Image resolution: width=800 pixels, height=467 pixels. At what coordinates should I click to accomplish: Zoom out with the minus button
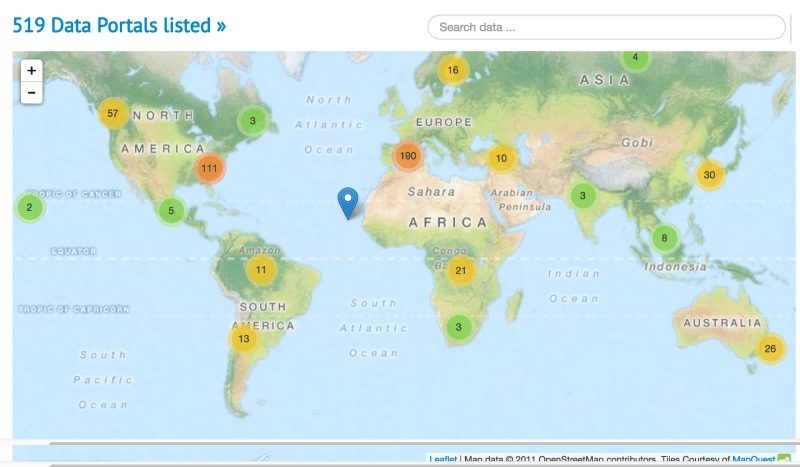tap(32, 93)
